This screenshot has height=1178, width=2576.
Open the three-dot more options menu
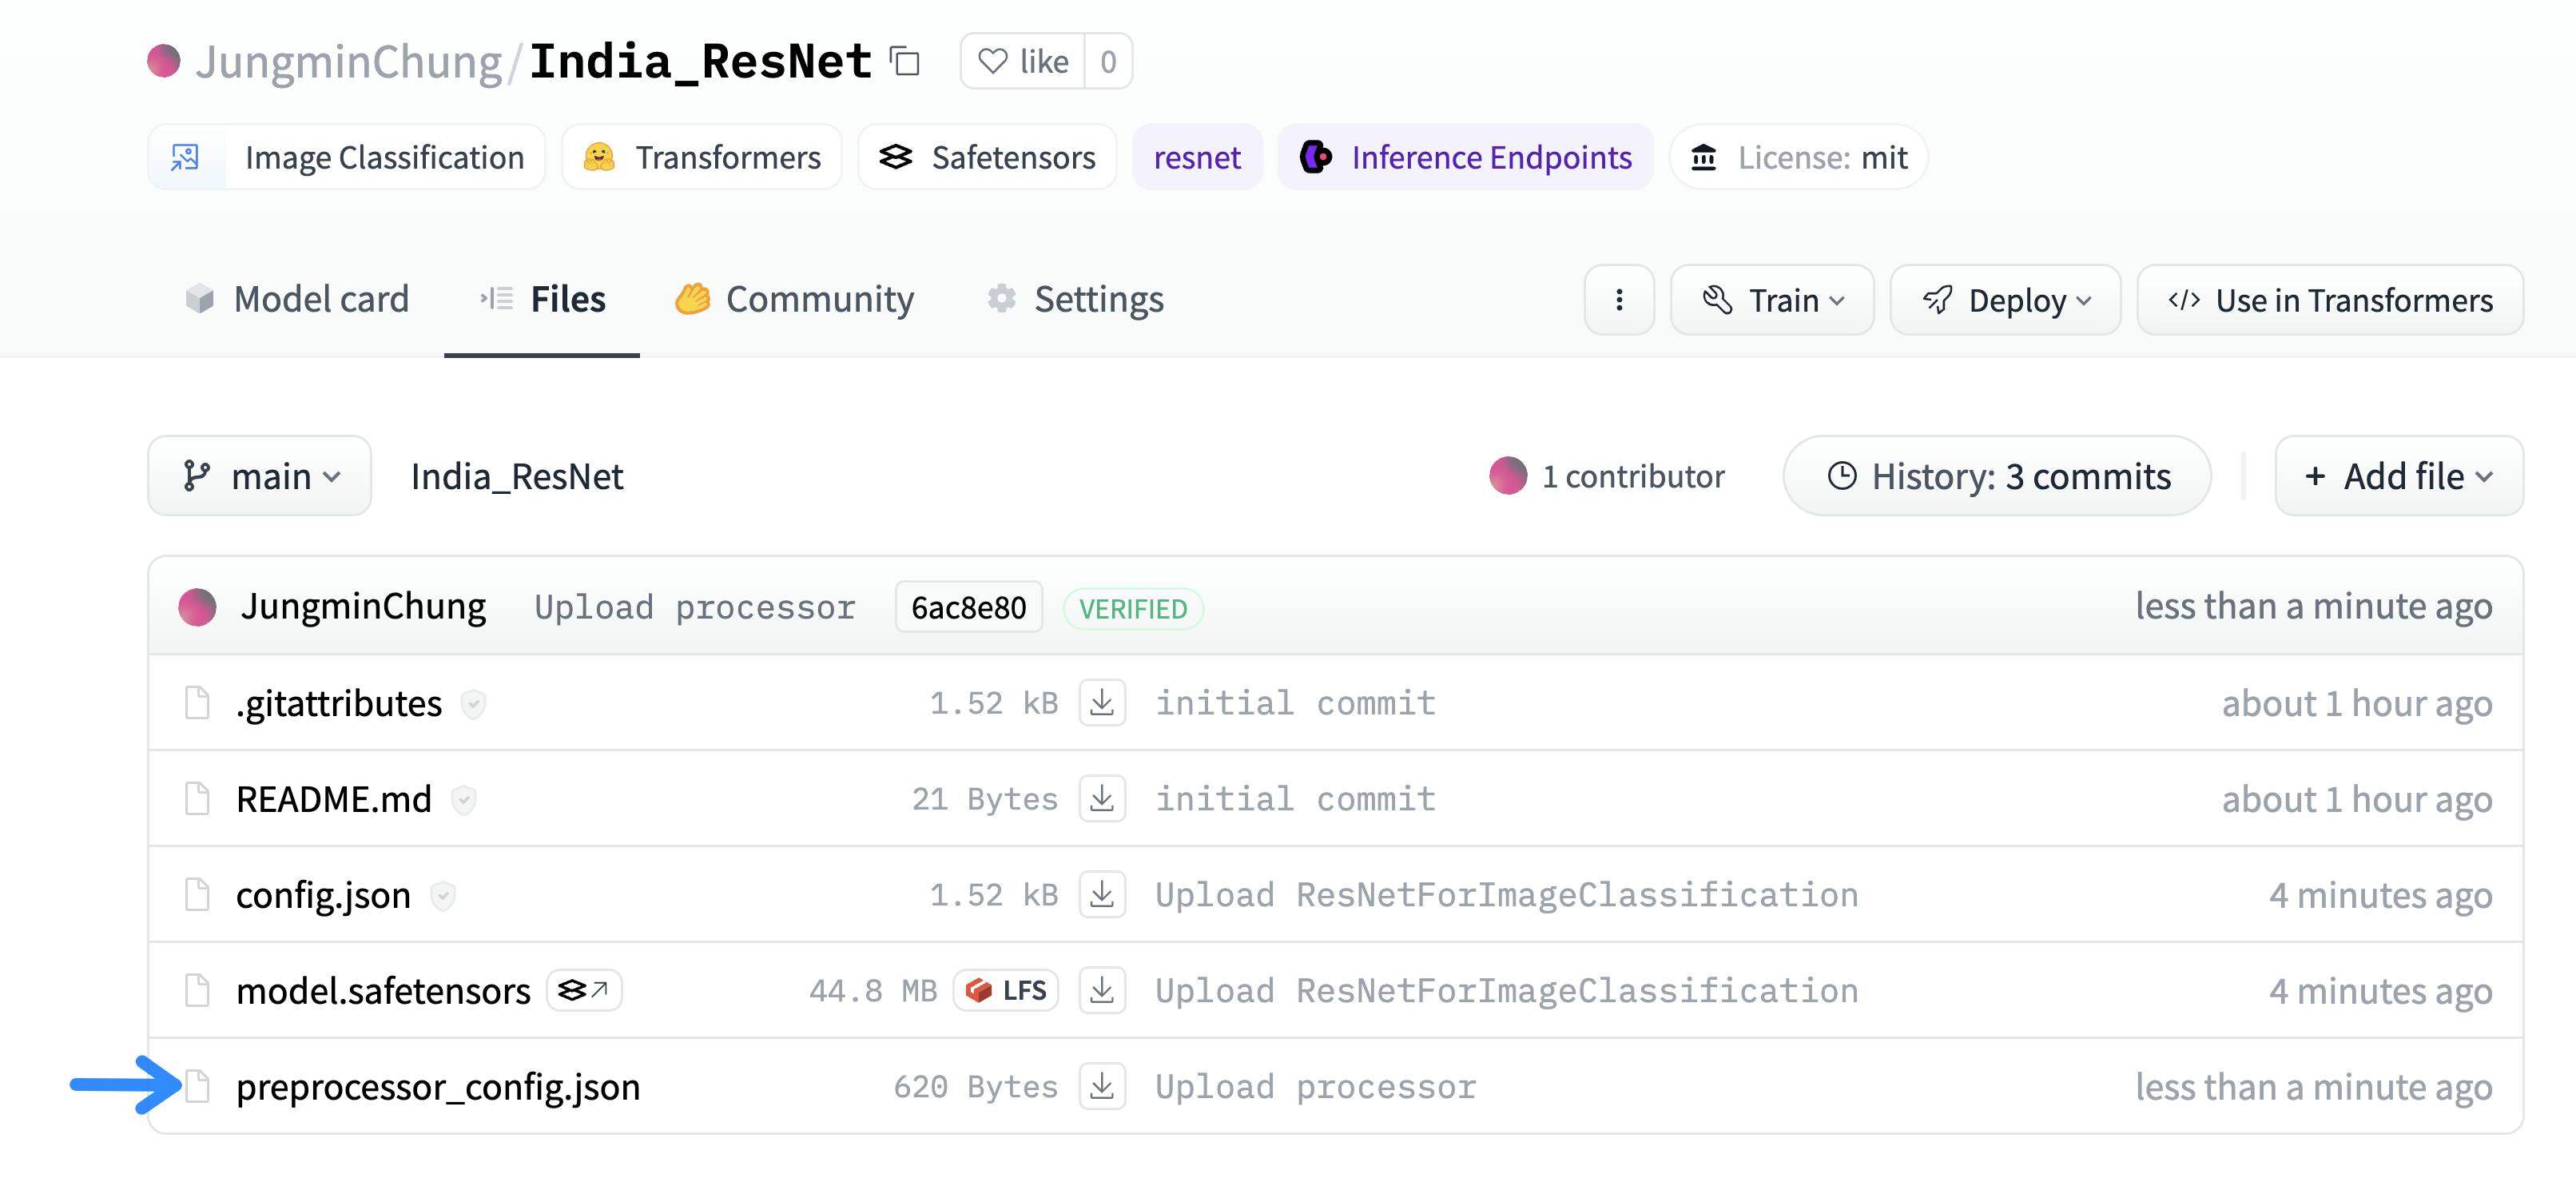tap(1619, 300)
